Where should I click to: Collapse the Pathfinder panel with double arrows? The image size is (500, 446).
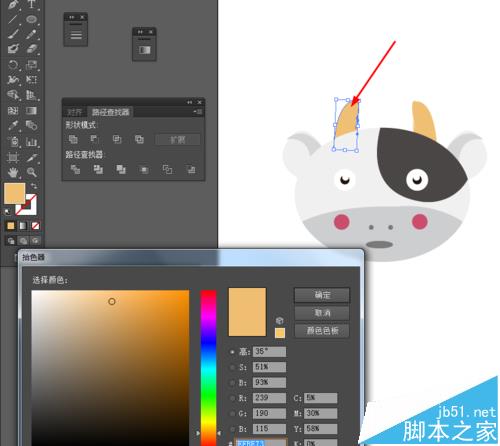[190, 102]
